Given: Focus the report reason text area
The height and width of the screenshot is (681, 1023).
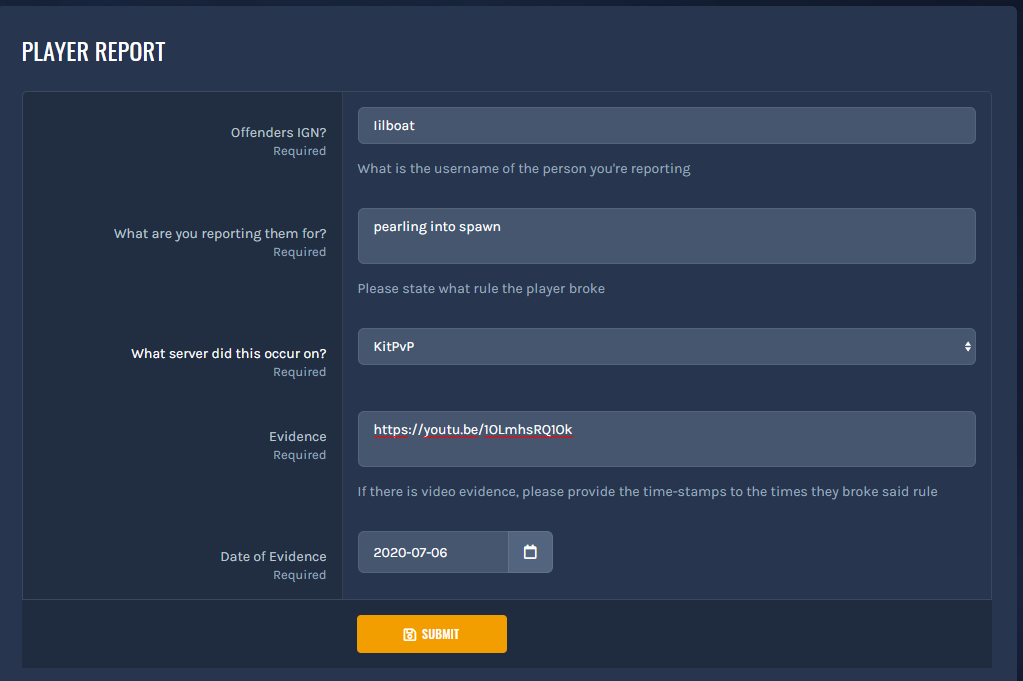Looking at the screenshot, I should pos(667,236).
